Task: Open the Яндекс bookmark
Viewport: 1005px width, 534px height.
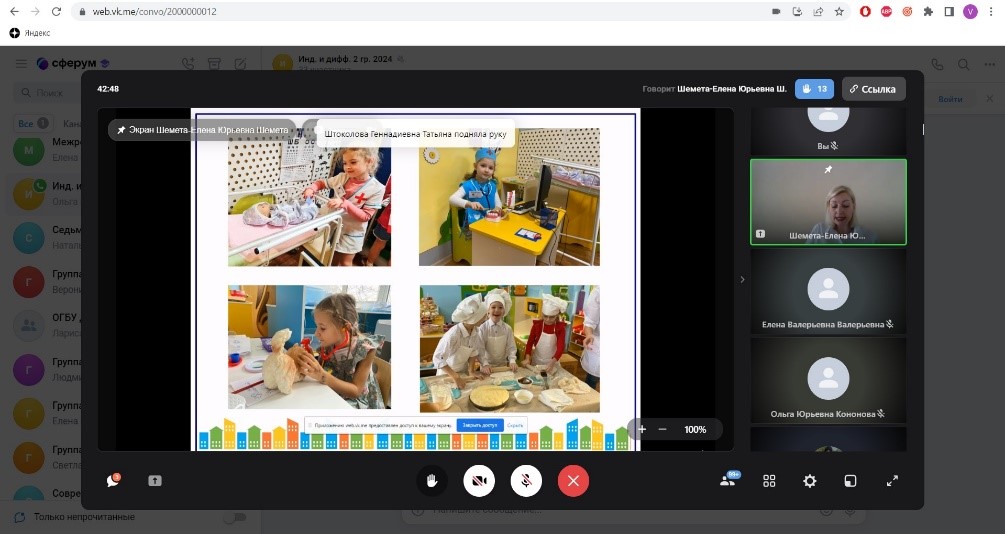Action: coord(30,33)
